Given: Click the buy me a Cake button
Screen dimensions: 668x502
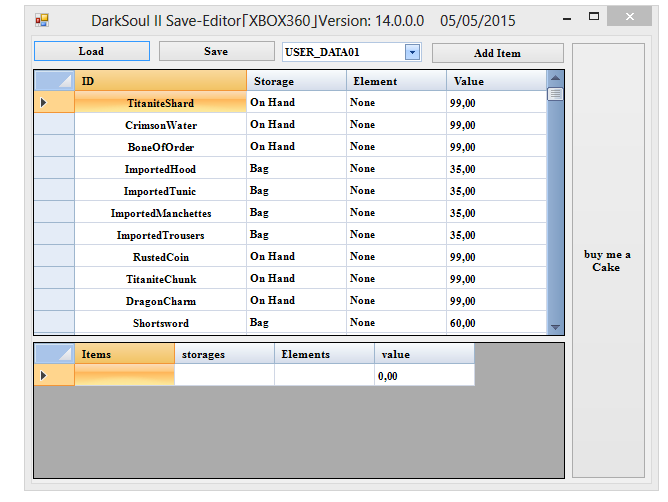Looking at the screenshot, I should (x=607, y=260).
